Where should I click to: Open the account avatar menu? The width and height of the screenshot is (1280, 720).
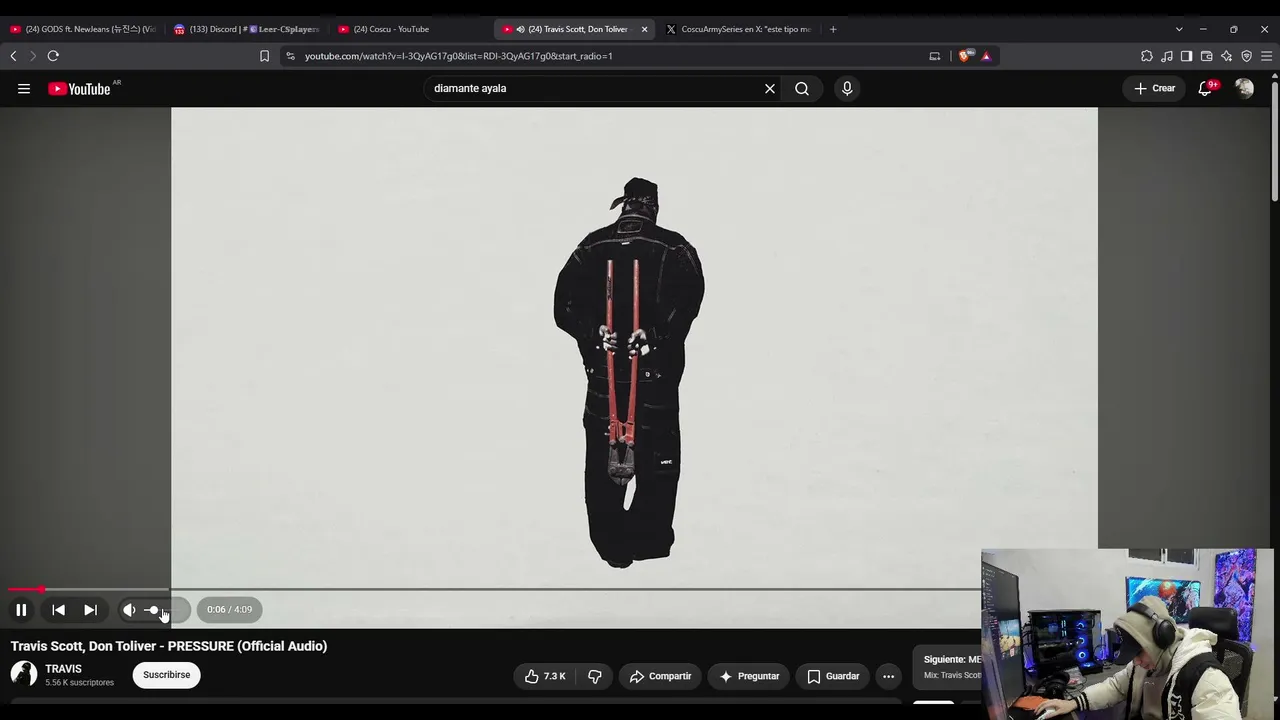pos(1244,89)
